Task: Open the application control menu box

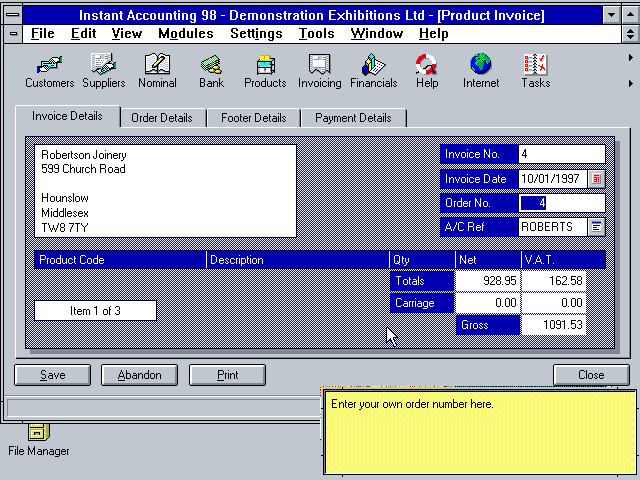Action: pos(13,15)
